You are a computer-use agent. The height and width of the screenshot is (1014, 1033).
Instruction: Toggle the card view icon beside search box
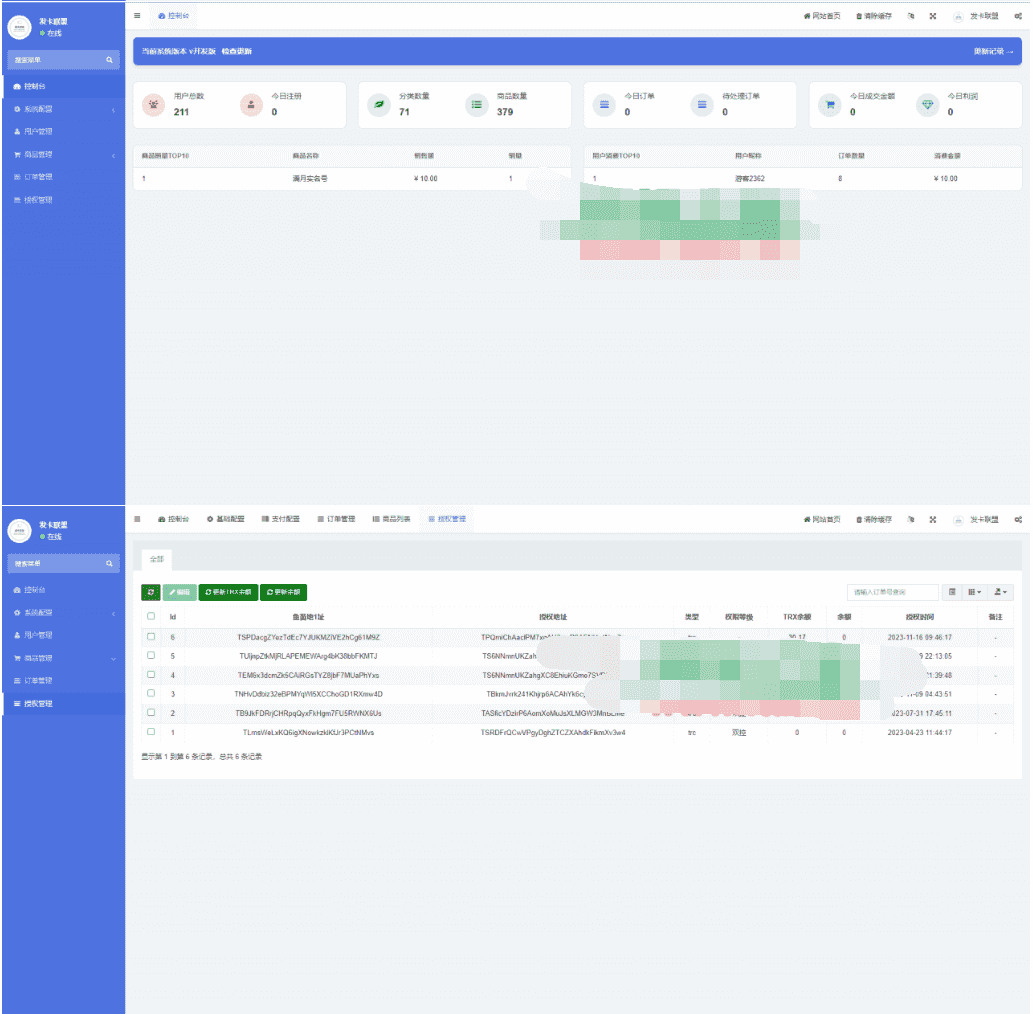pos(952,592)
